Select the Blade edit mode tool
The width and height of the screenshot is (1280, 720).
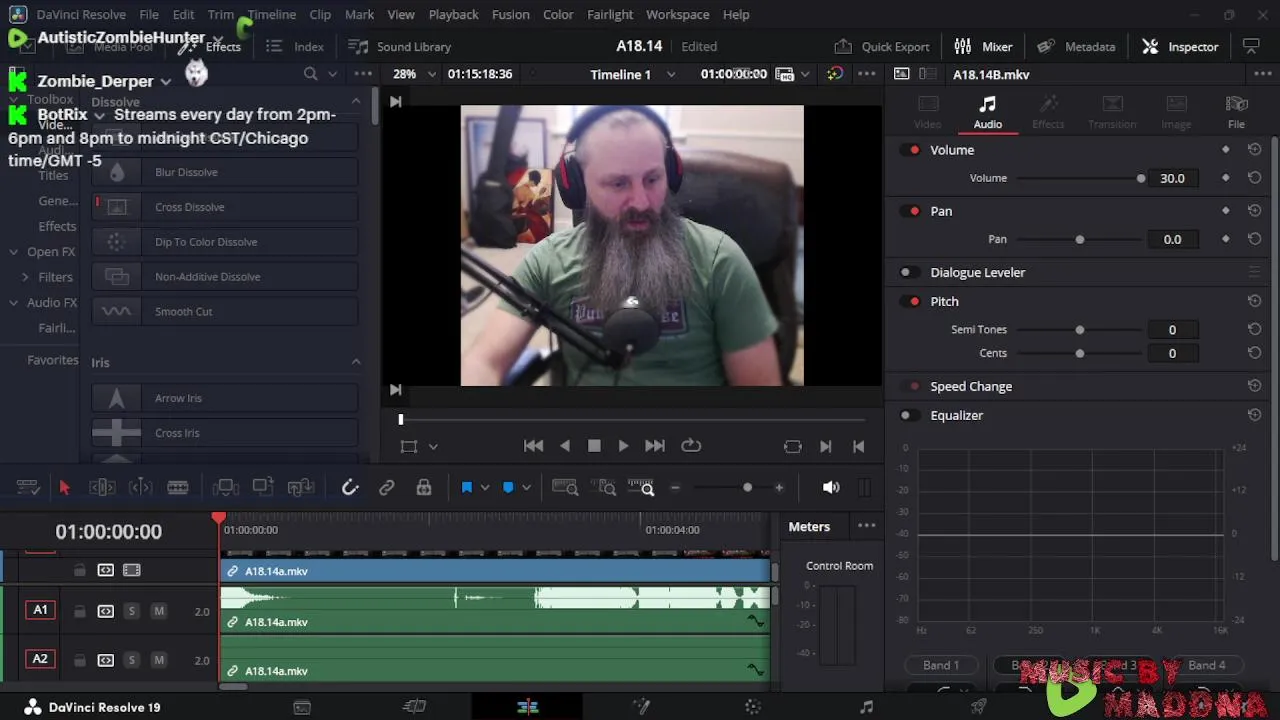click(178, 488)
